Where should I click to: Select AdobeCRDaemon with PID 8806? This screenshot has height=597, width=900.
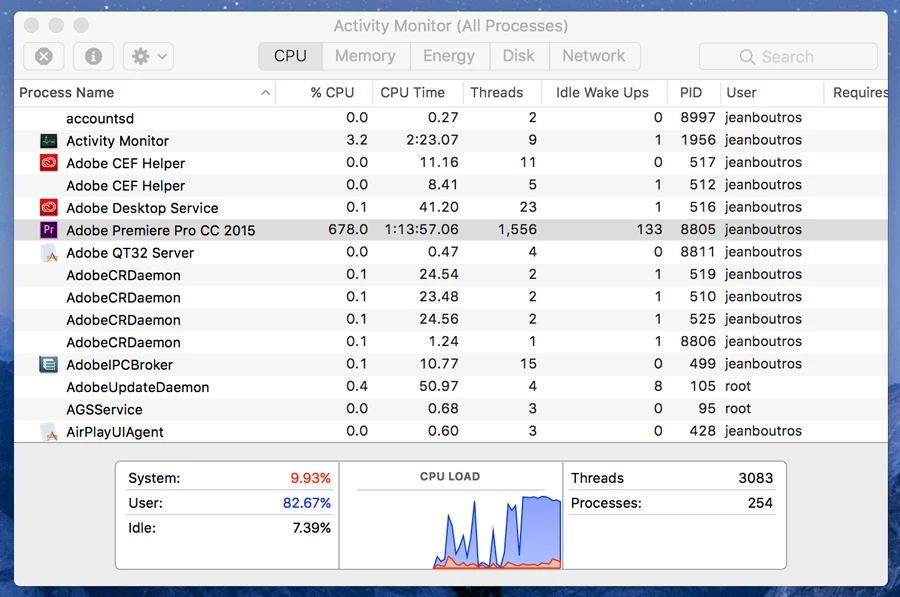coord(451,342)
